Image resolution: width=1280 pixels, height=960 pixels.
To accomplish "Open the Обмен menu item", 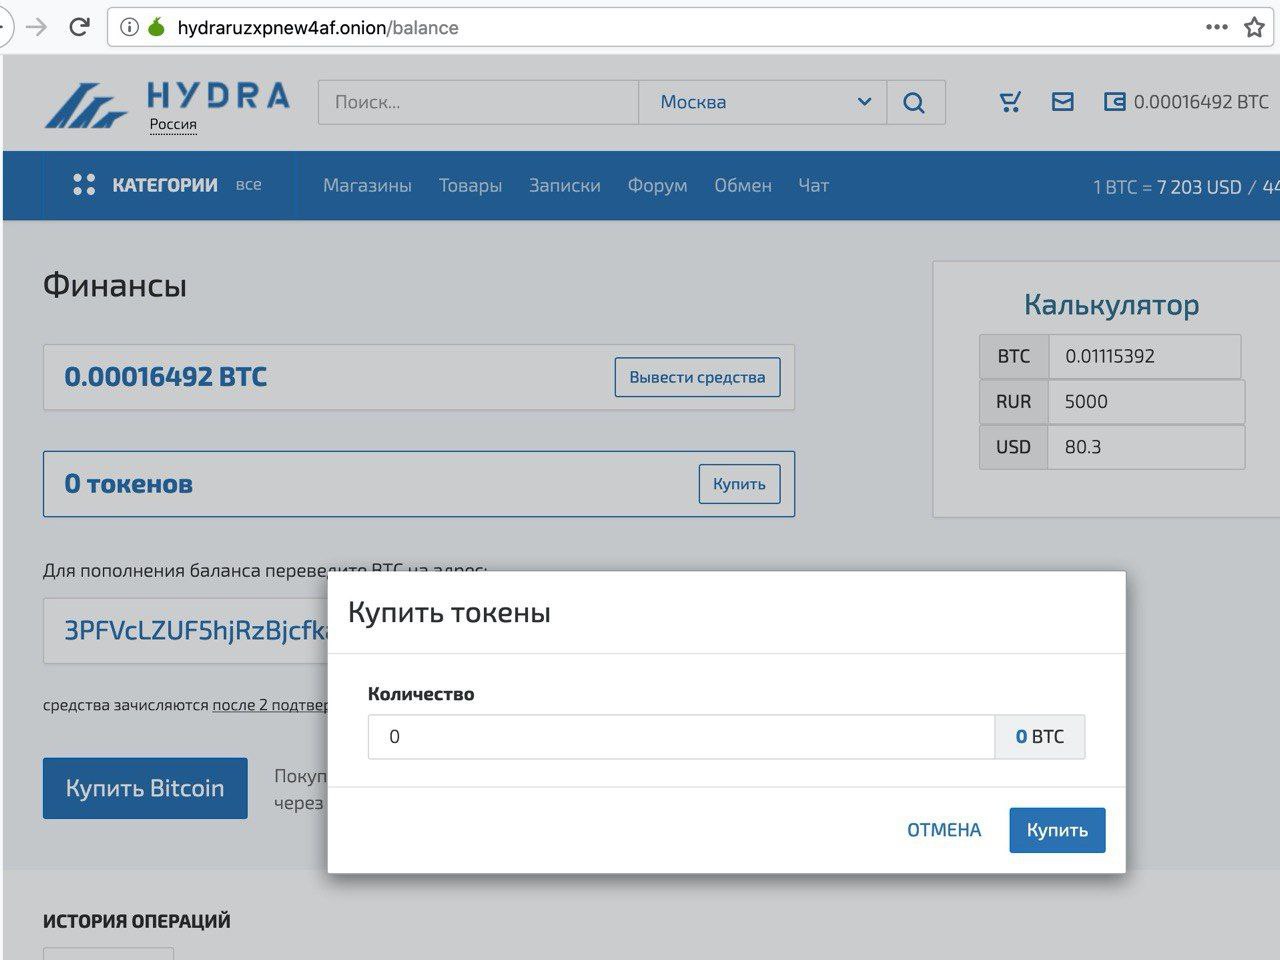I will (743, 185).
